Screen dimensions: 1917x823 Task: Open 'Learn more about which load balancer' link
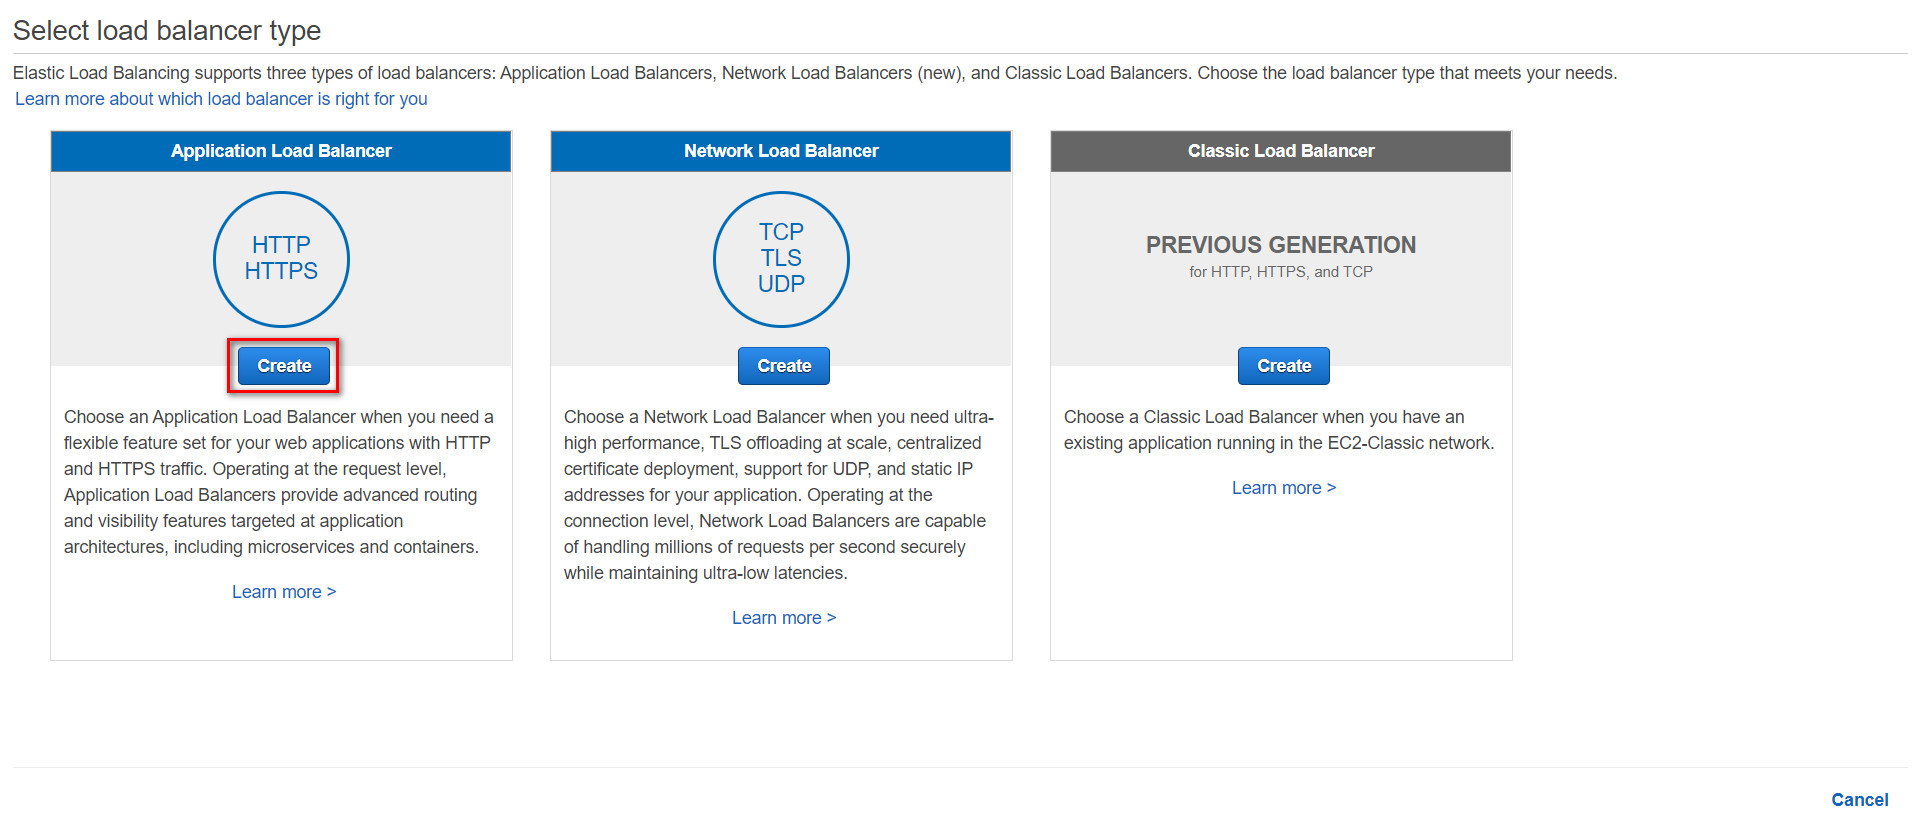point(221,99)
